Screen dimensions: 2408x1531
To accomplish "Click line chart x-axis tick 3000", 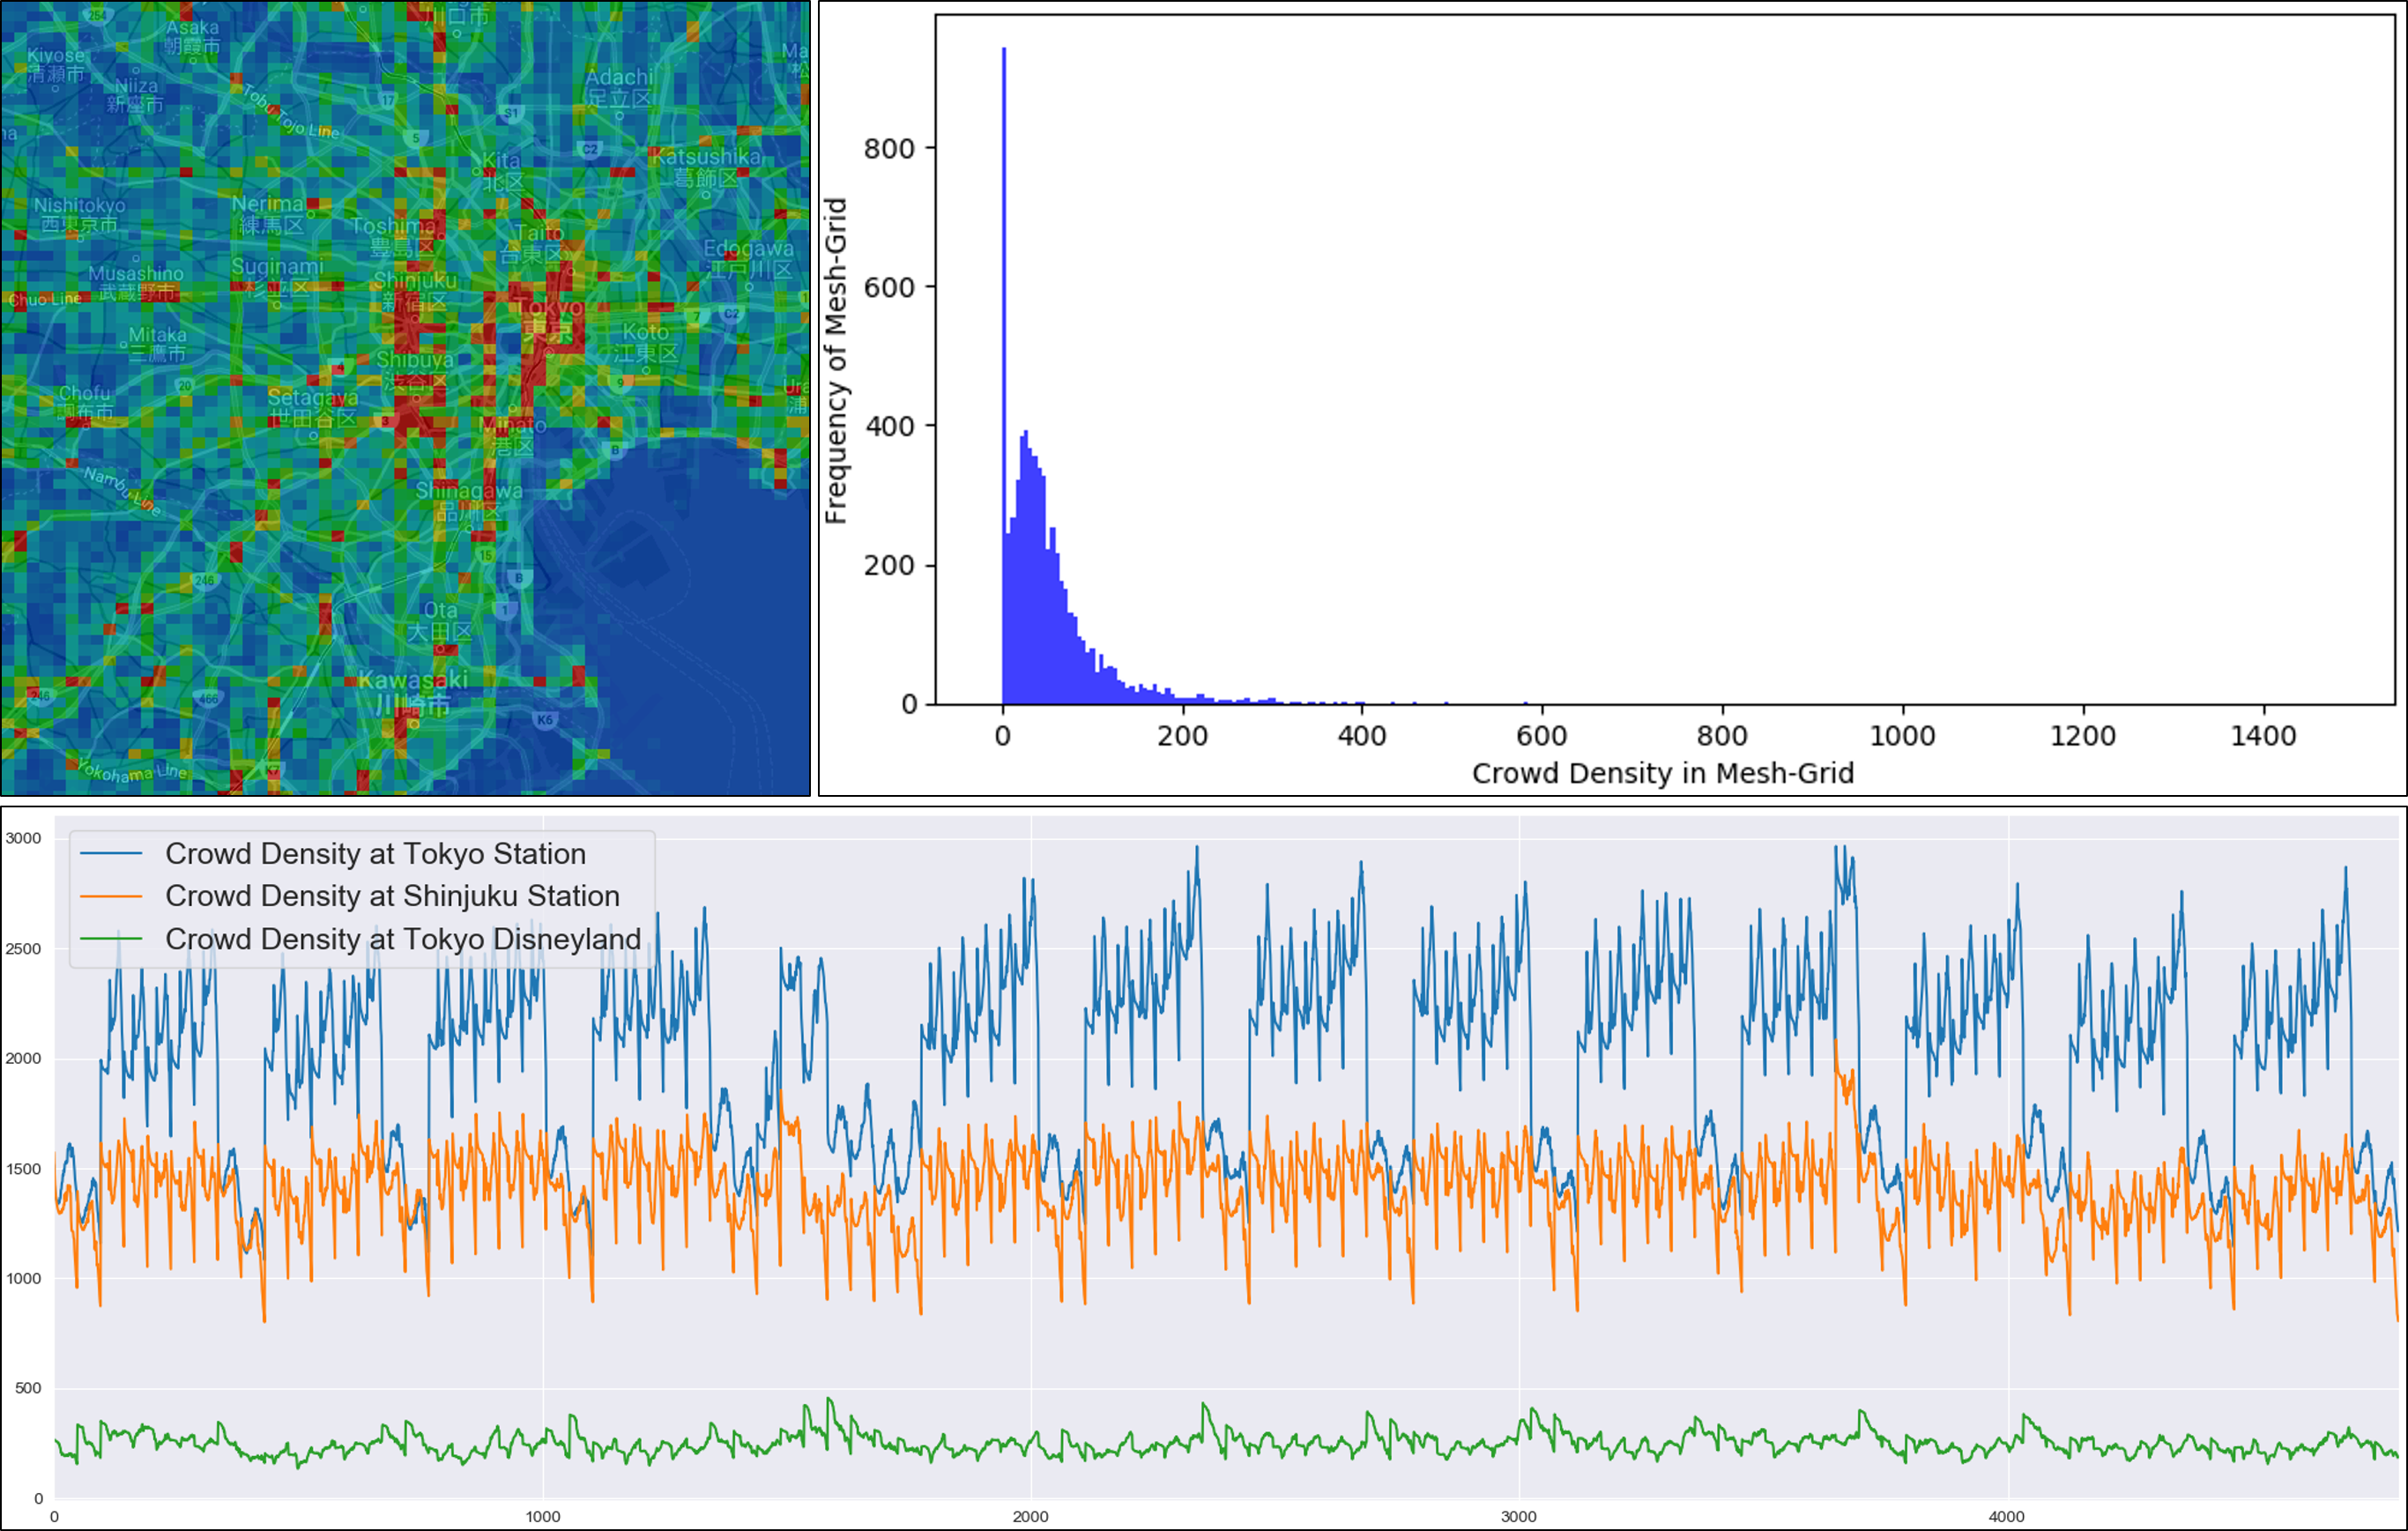I will (x=1518, y=1516).
